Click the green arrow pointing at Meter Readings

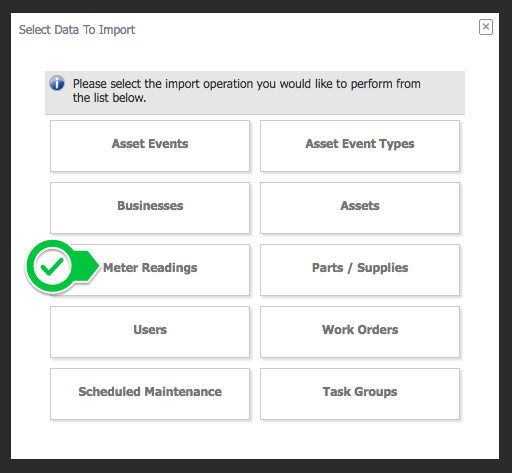87,267
